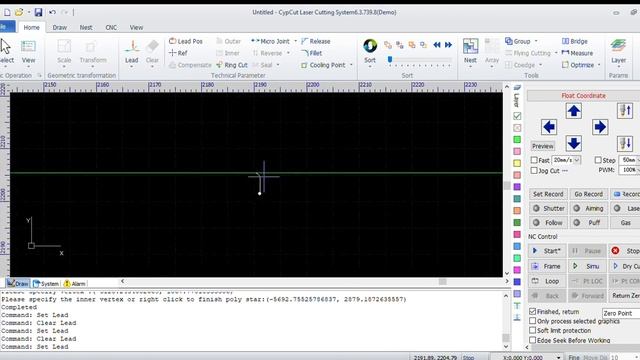
Task: Click the Simu button
Action: pos(587,266)
